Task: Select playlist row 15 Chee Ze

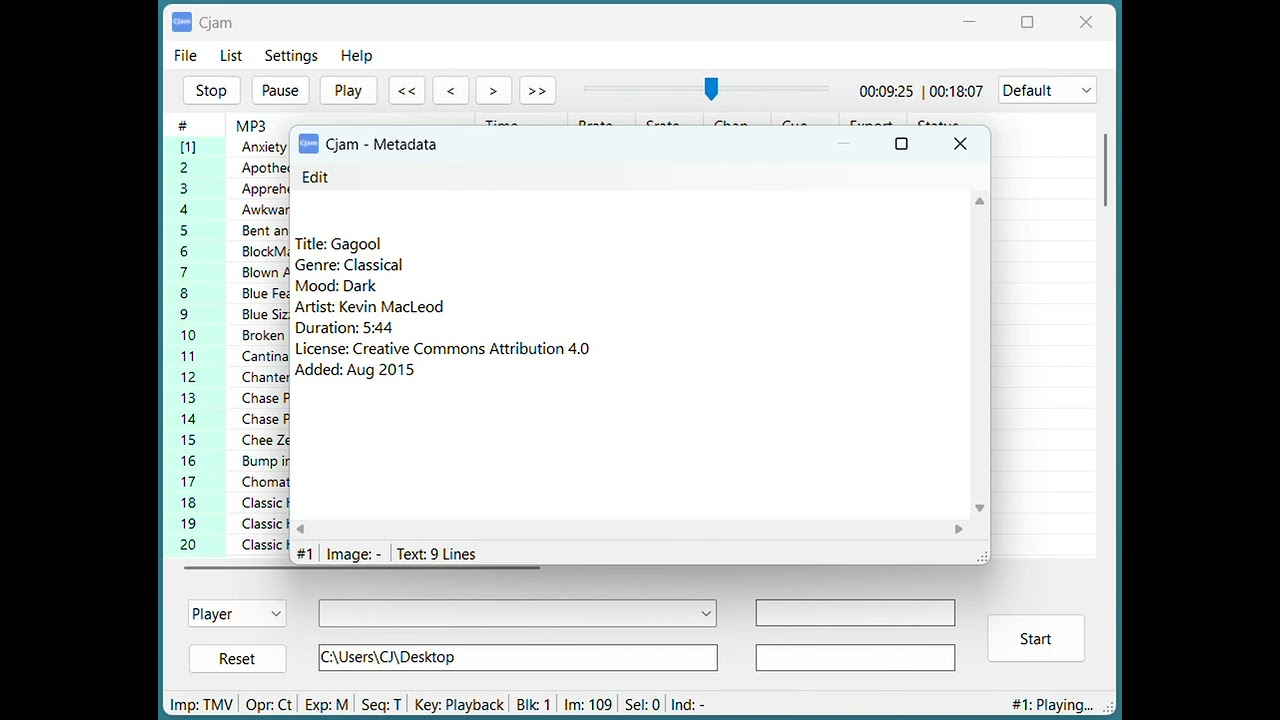Action: (229, 441)
